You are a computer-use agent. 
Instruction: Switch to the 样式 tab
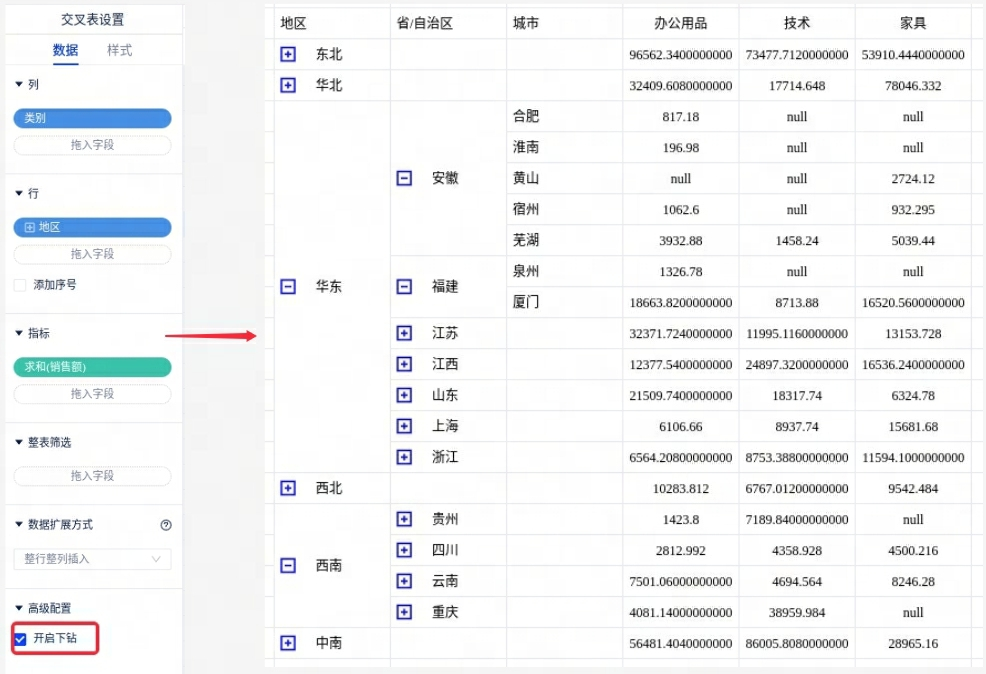(119, 50)
